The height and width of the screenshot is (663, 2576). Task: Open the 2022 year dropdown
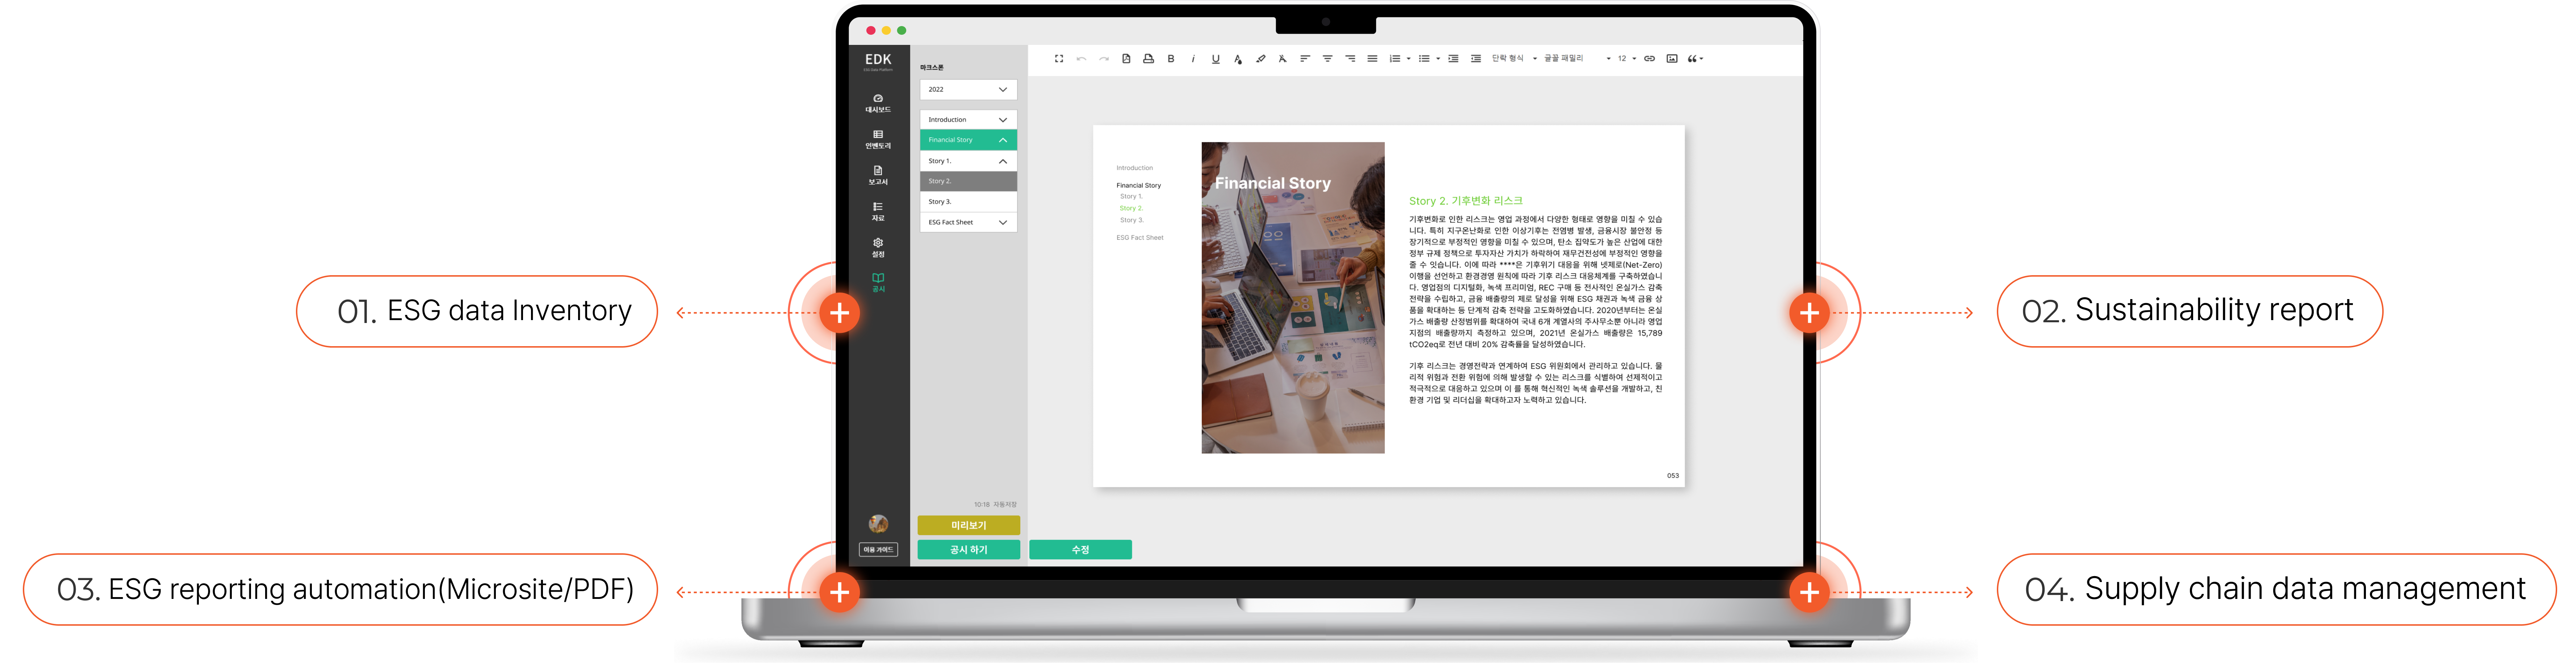pyautogui.click(x=968, y=90)
